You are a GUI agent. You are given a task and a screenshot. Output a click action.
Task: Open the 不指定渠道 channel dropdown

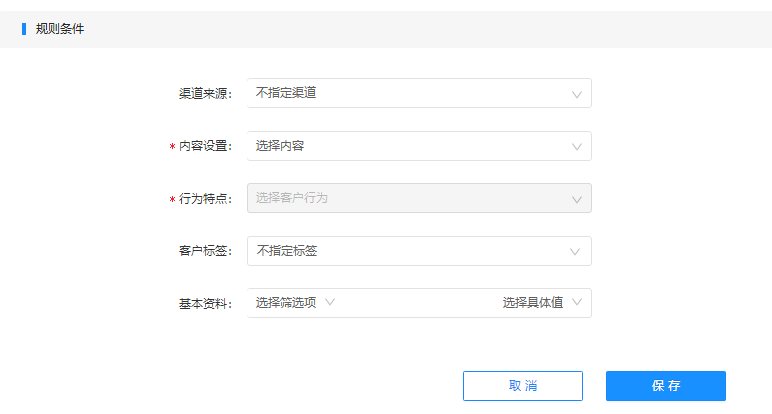pos(419,93)
